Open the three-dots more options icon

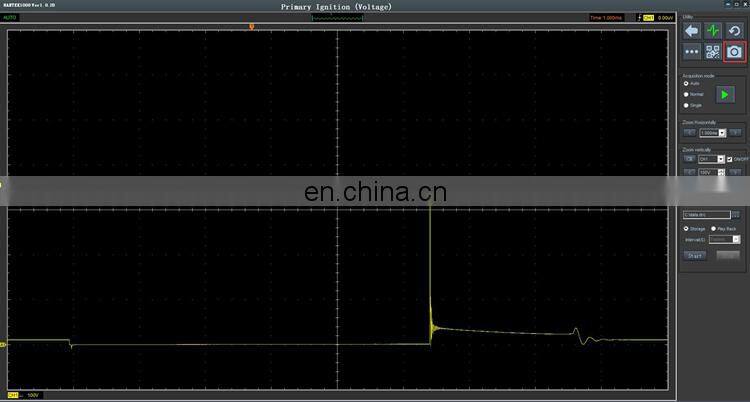click(692, 51)
